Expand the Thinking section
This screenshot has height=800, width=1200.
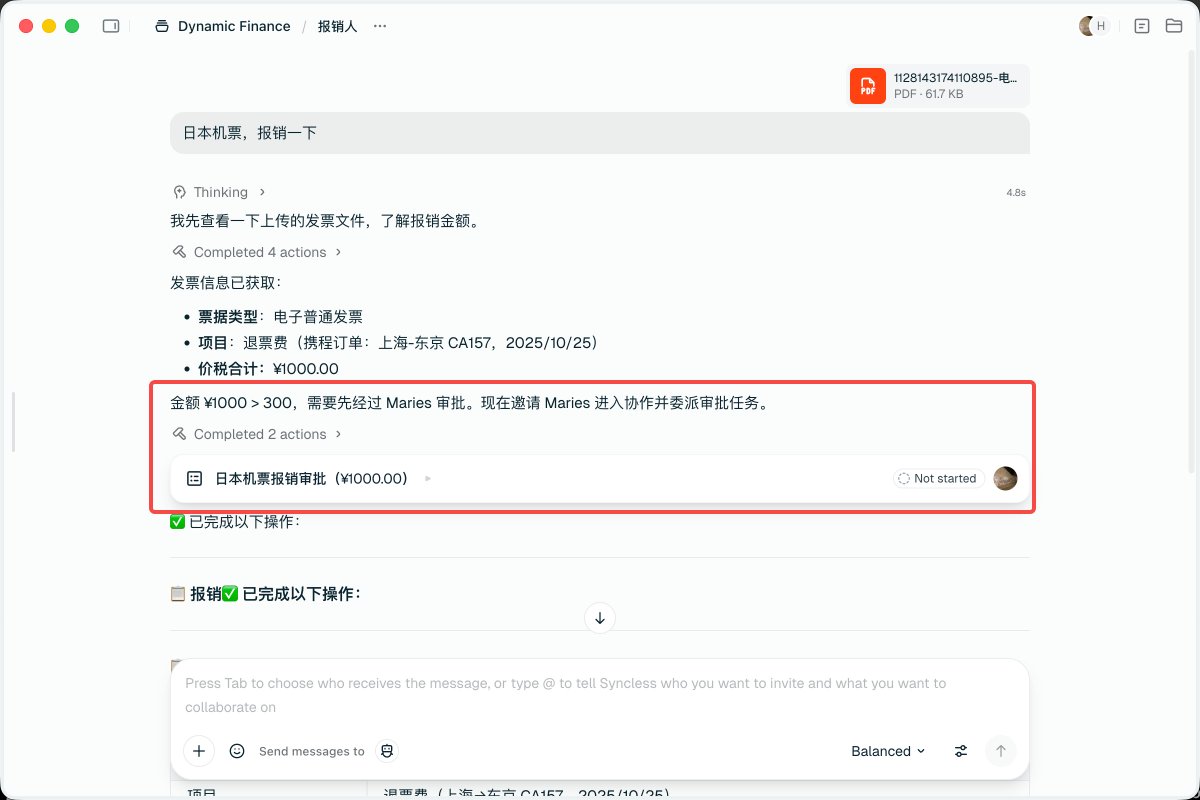click(x=219, y=192)
